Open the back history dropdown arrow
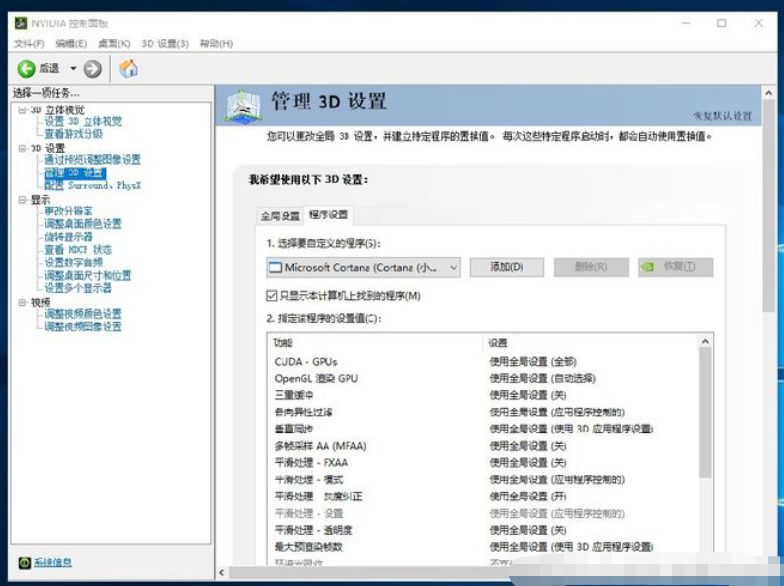This screenshot has height=586, width=784. click(x=73, y=68)
